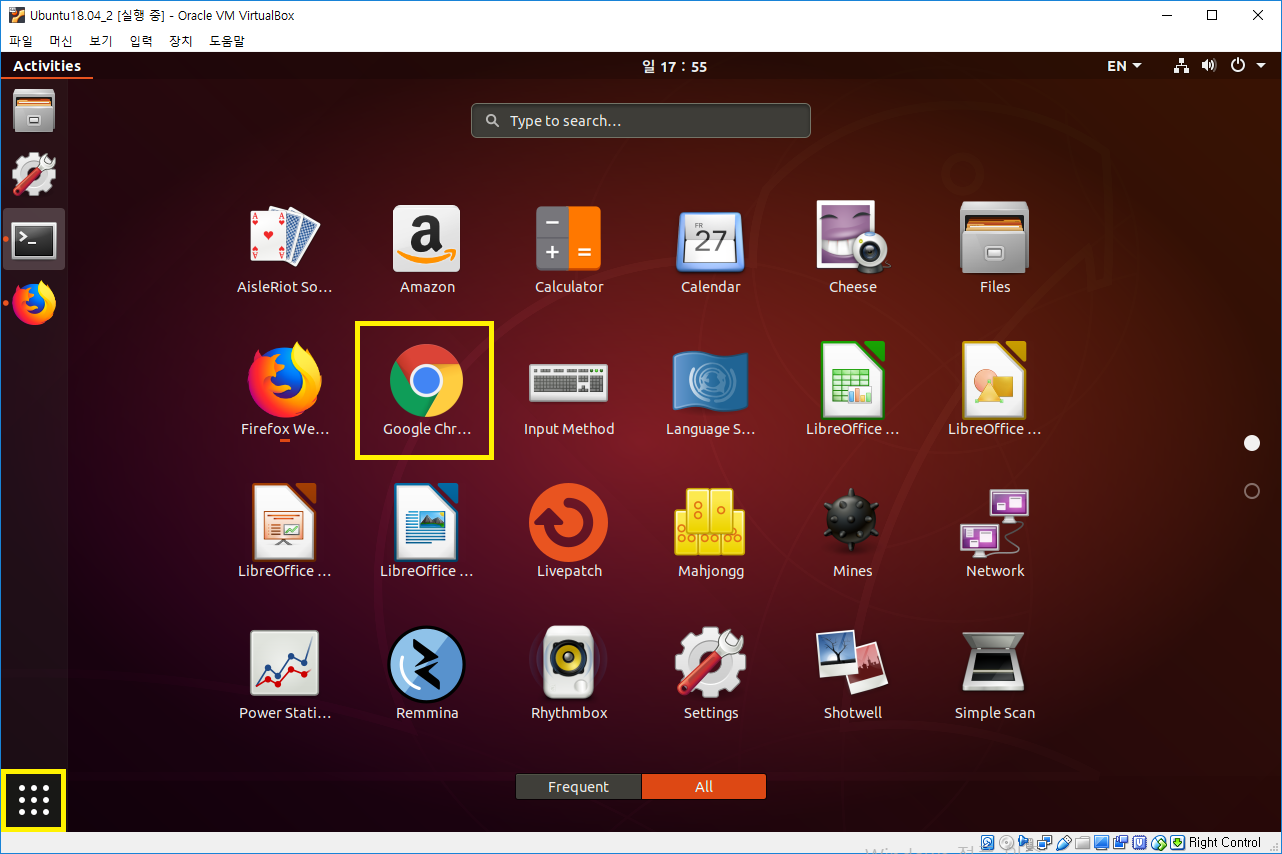Click the keyboard capture arrow icon
This screenshot has width=1282, height=854.
click(1178, 843)
